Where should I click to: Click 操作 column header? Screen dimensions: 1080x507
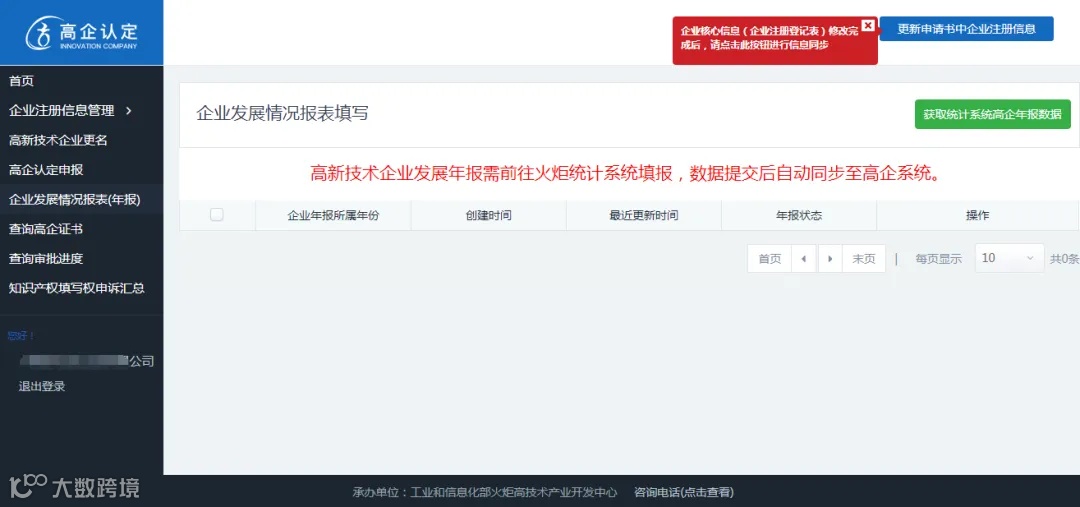click(977, 216)
